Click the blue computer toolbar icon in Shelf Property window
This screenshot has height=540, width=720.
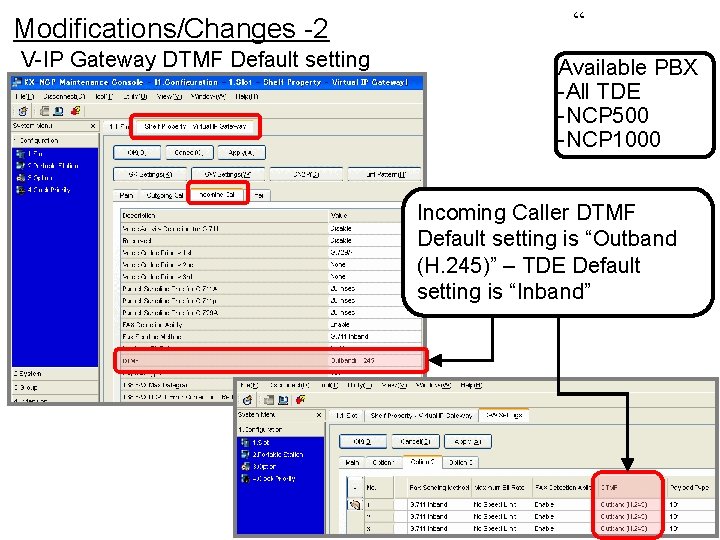(x=58, y=111)
